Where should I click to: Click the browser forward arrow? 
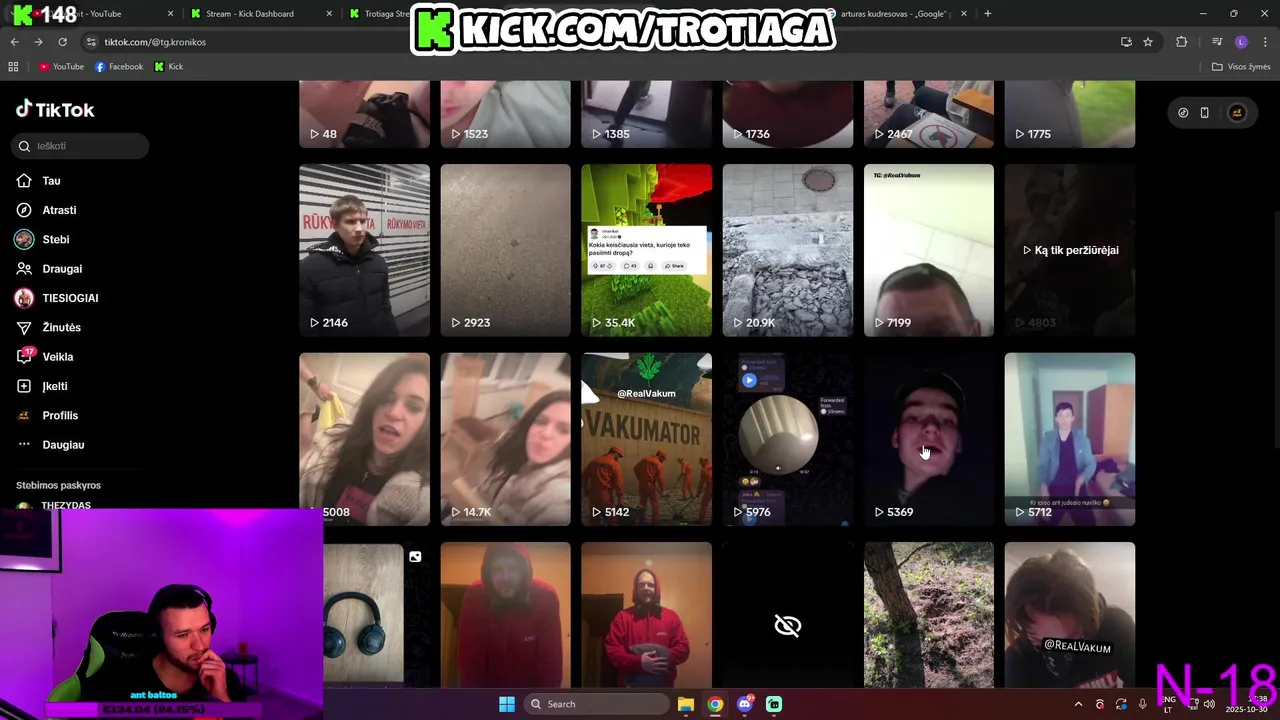[38, 42]
